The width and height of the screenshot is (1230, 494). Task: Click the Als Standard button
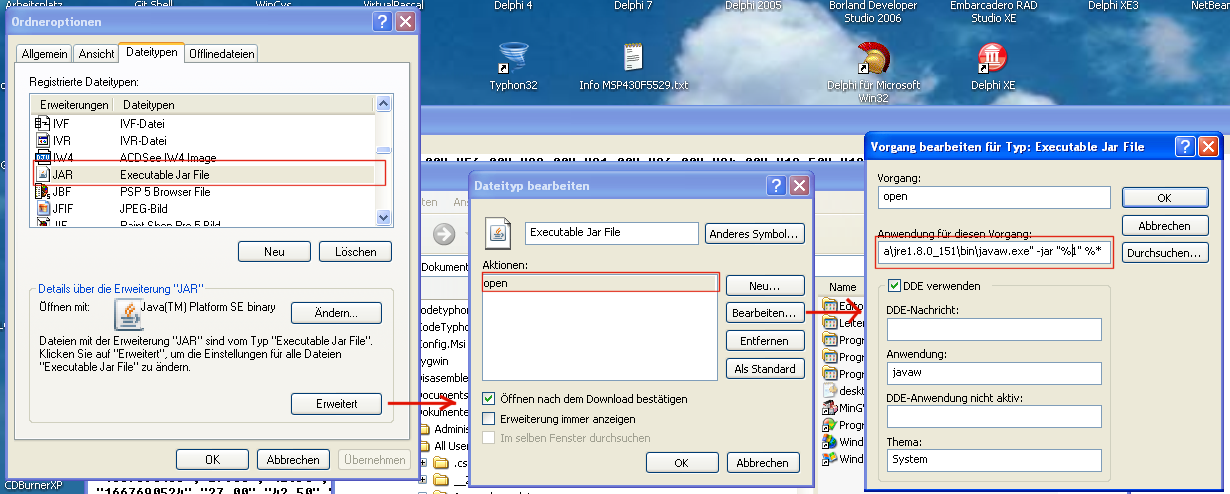tap(766, 369)
